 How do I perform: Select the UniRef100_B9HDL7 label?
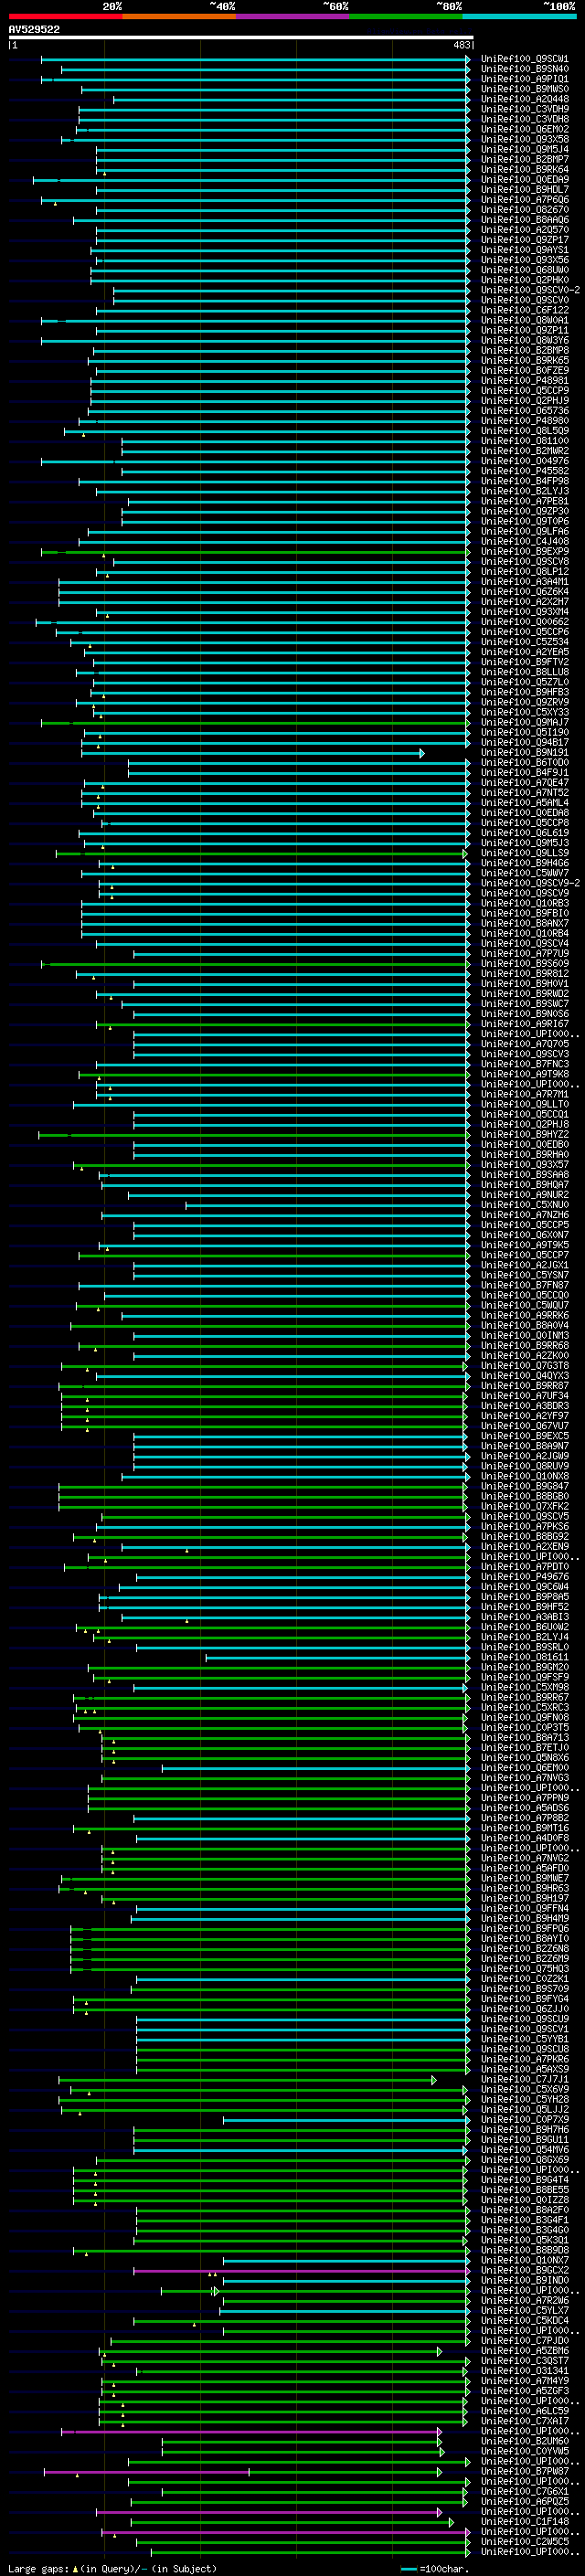pos(524,190)
